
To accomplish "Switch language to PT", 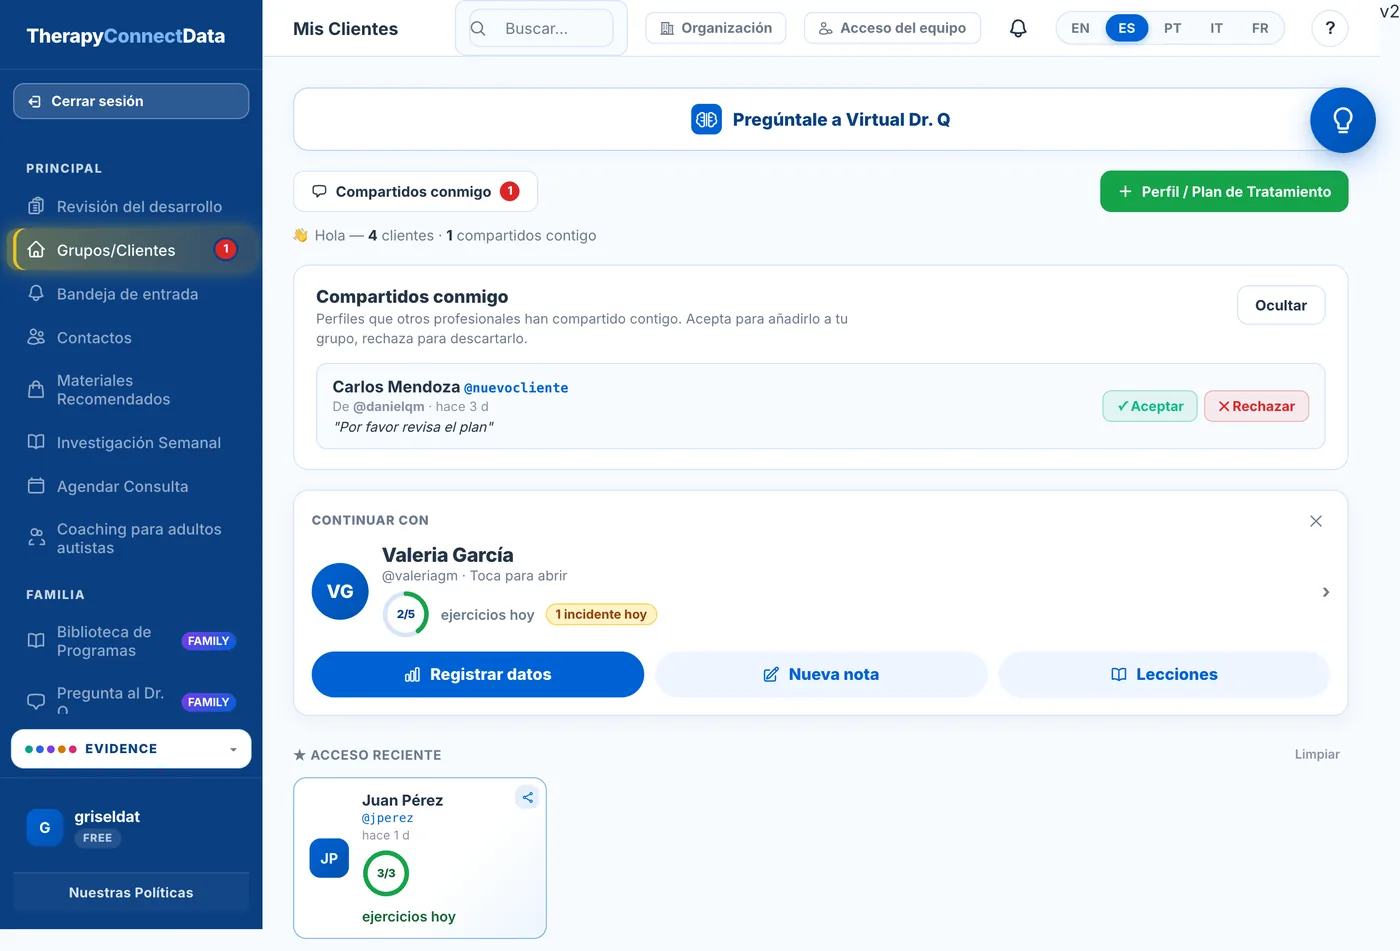I will pyautogui.click(x=1172, y=28).
